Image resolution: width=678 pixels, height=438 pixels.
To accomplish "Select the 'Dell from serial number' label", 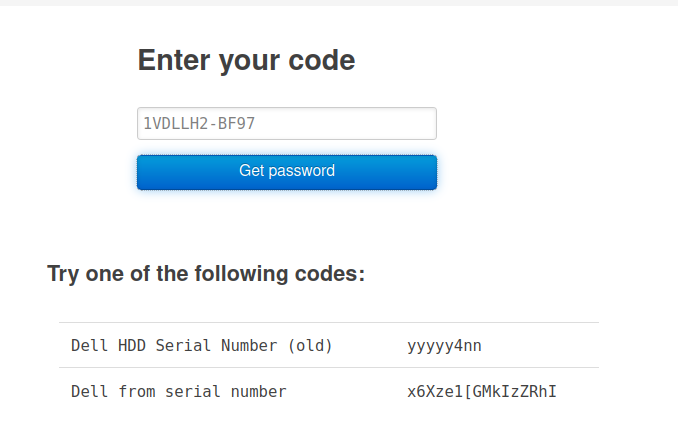I will 178,391.
